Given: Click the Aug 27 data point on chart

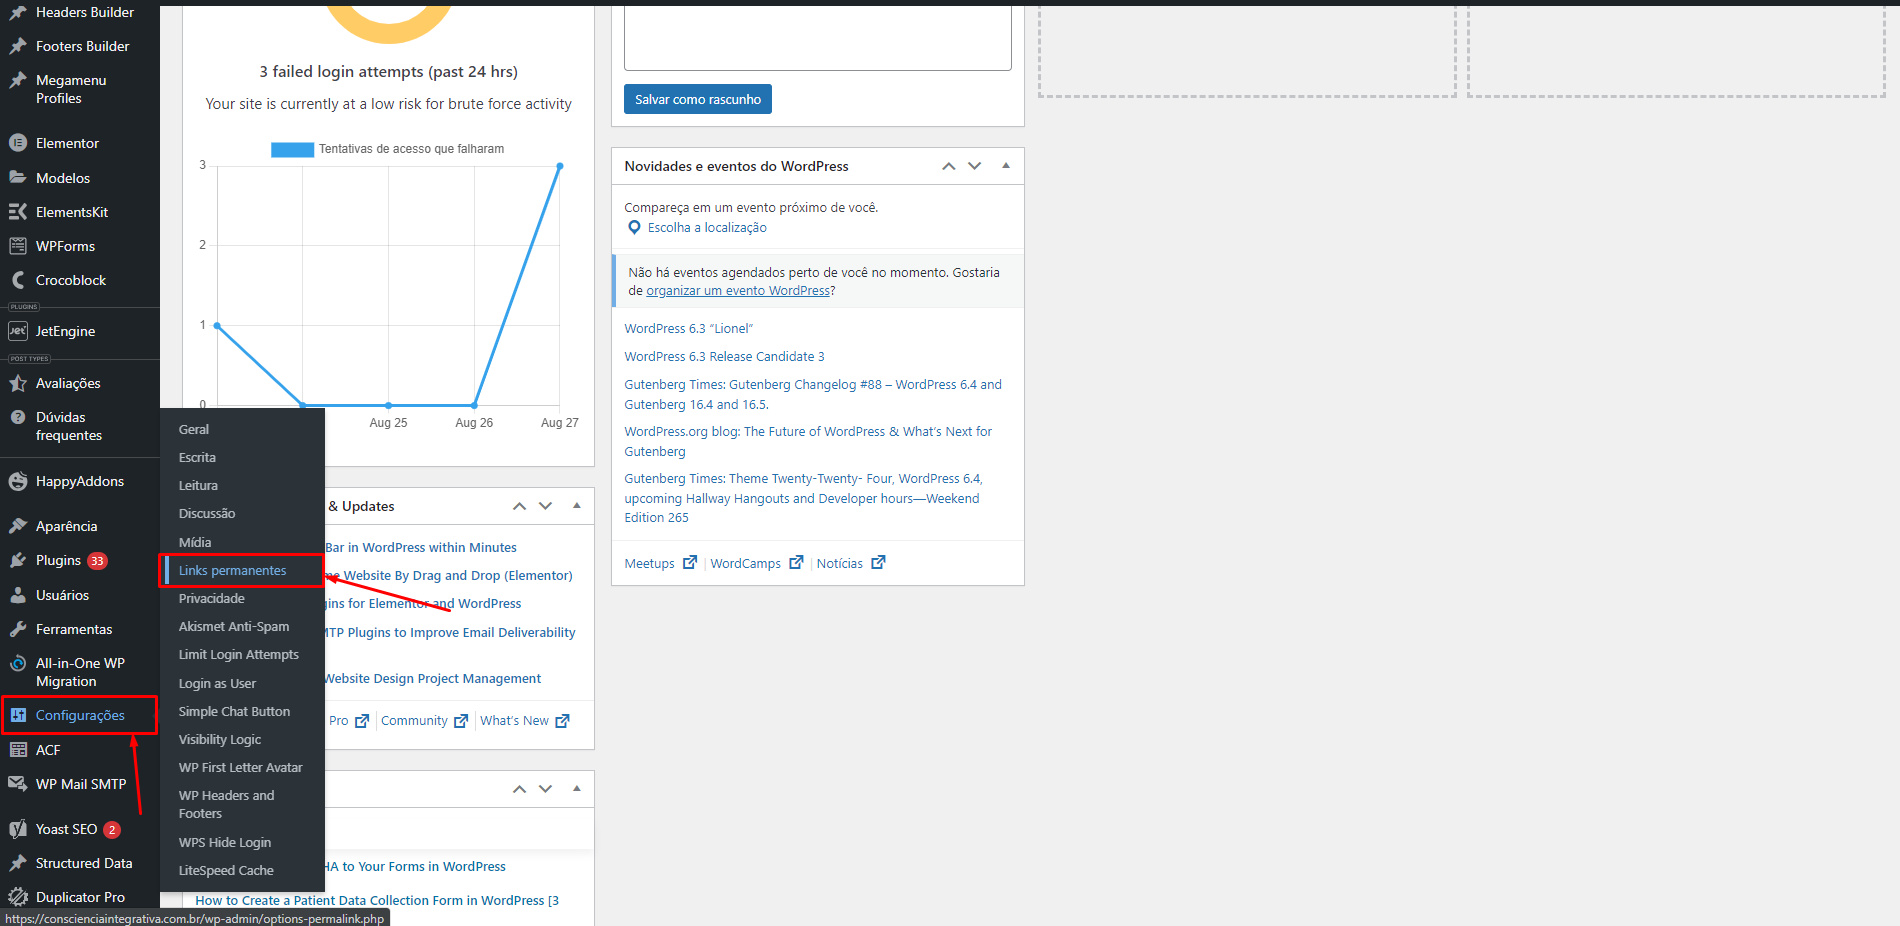Looking at the screenshot, I should tap(559, 166).
